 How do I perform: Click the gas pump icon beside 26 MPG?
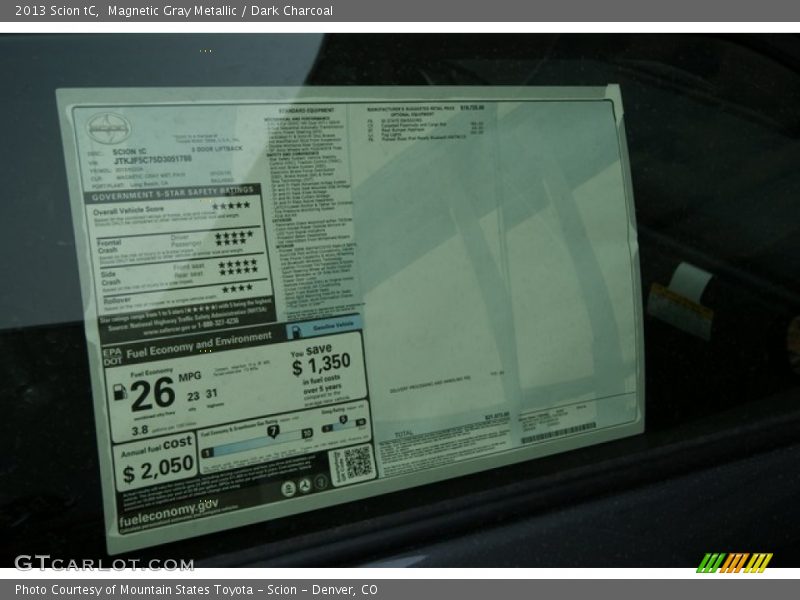point(119,392)
